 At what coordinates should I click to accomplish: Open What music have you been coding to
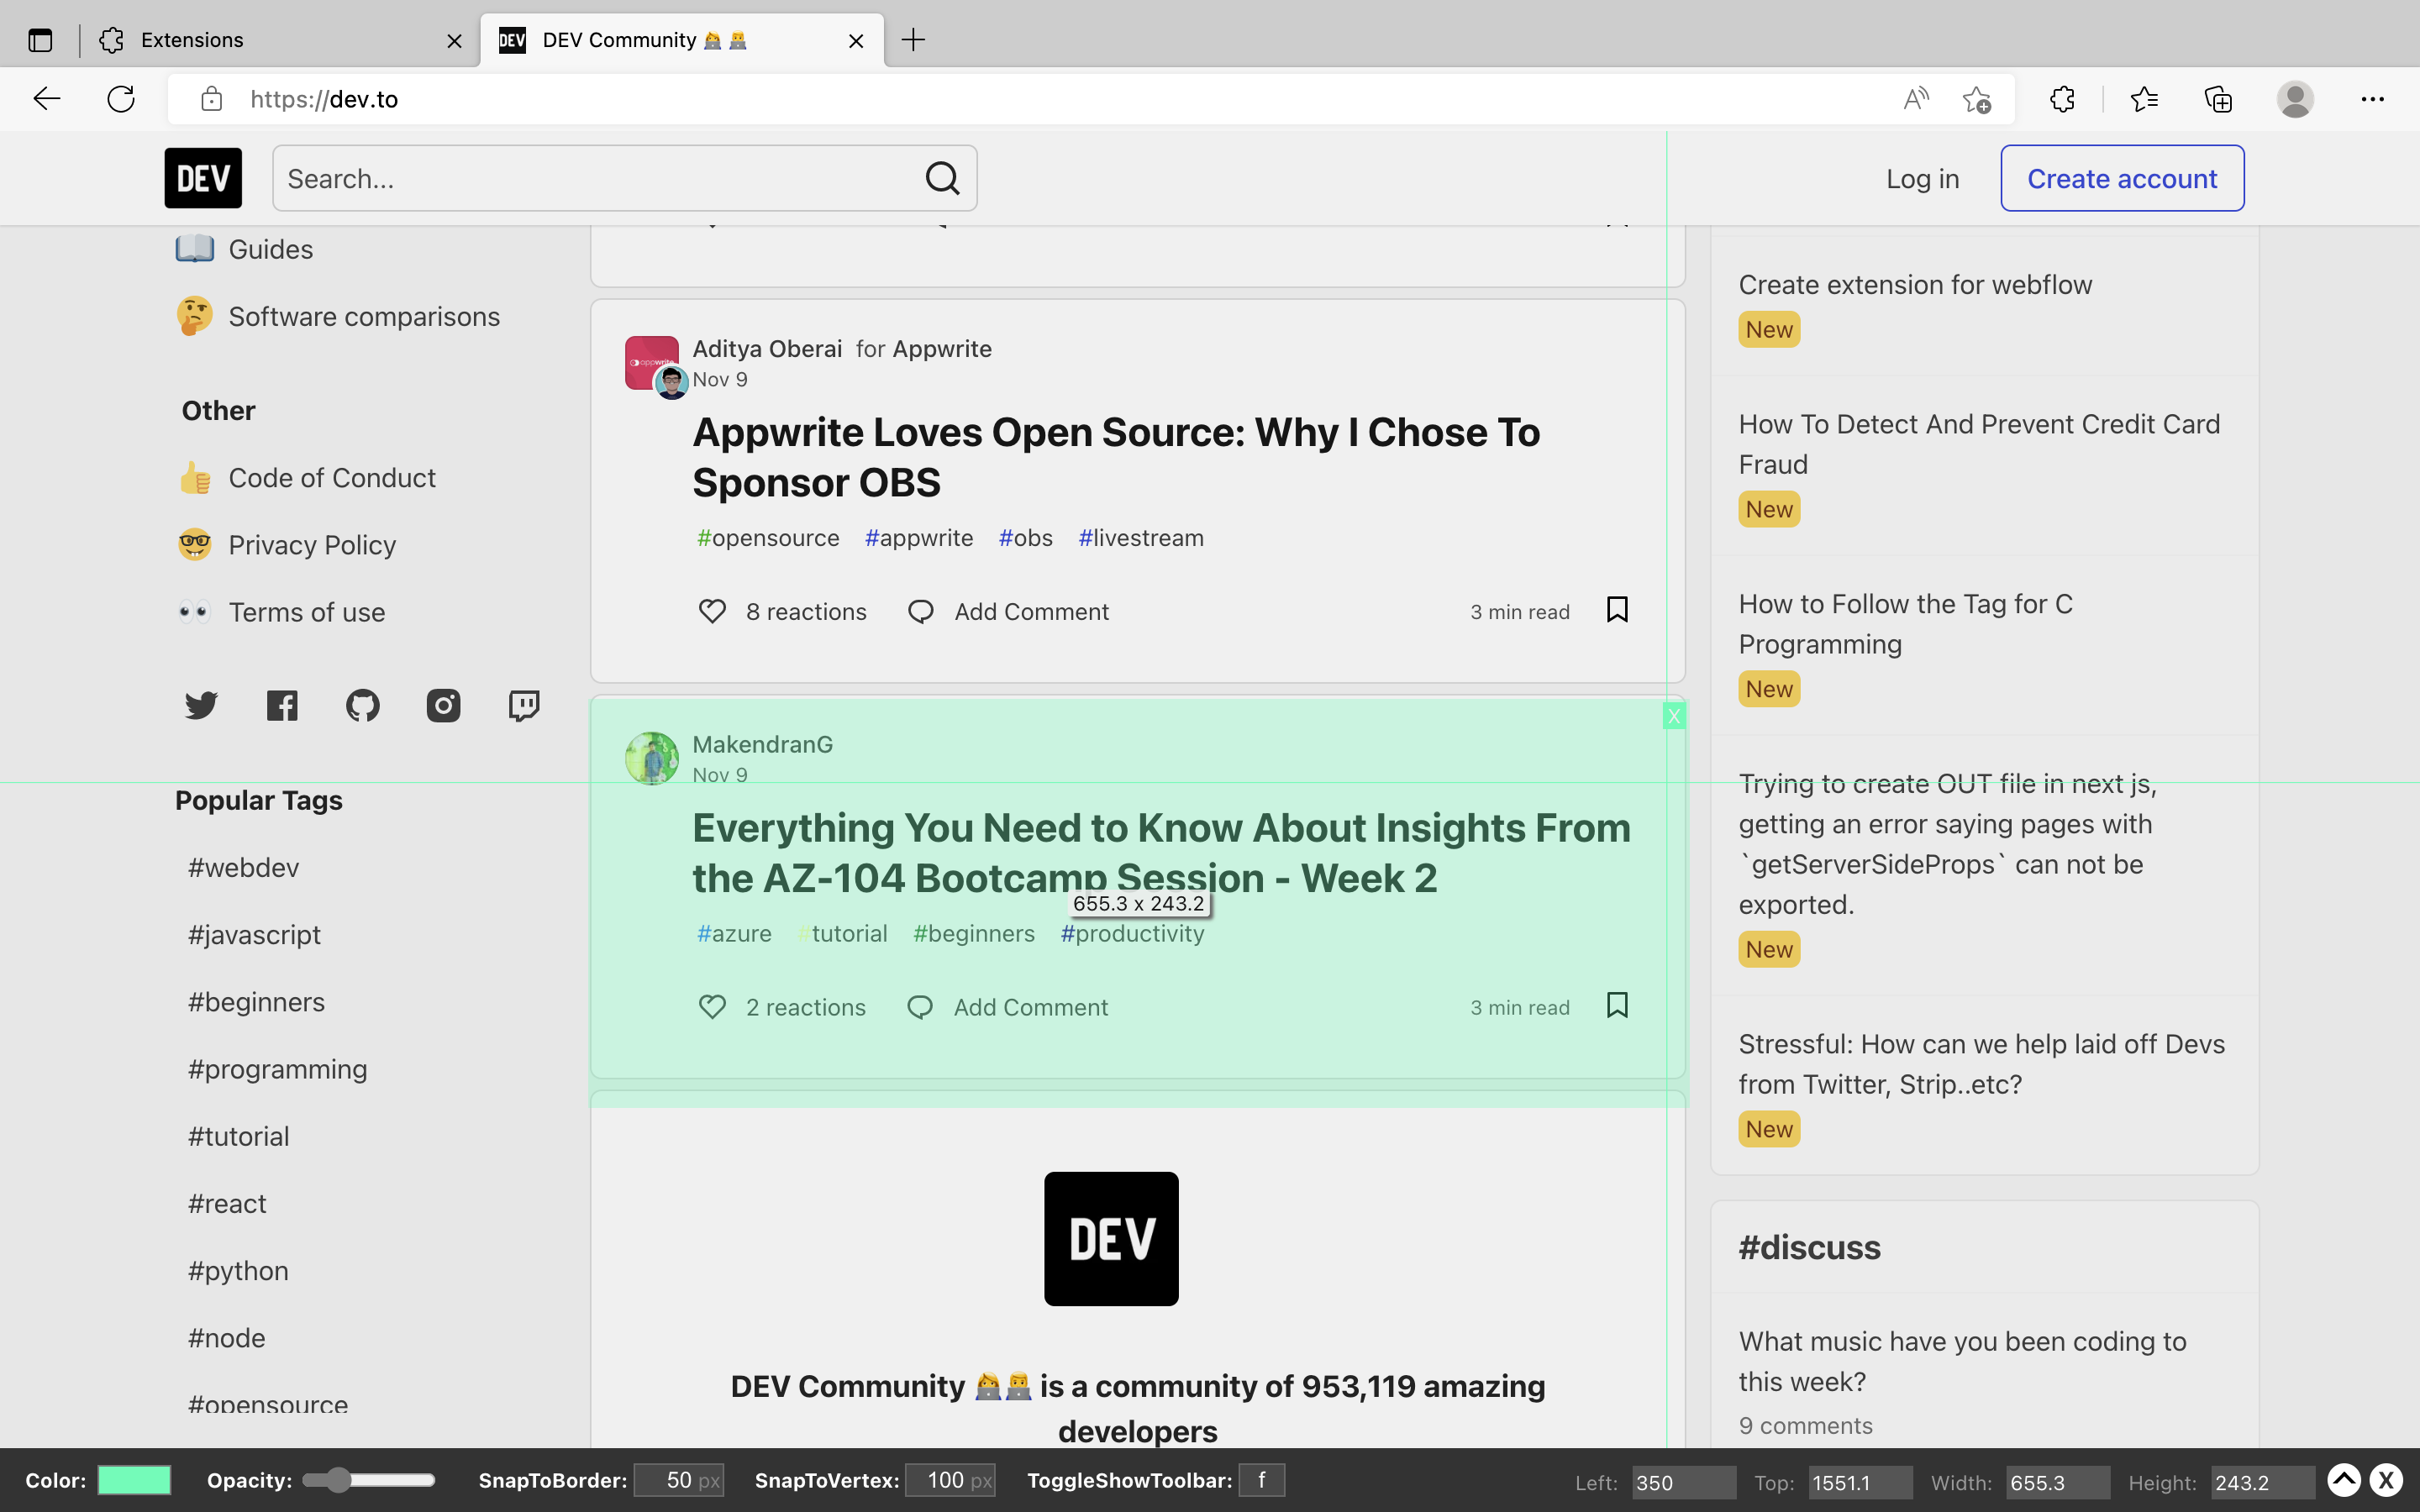1962,1362
